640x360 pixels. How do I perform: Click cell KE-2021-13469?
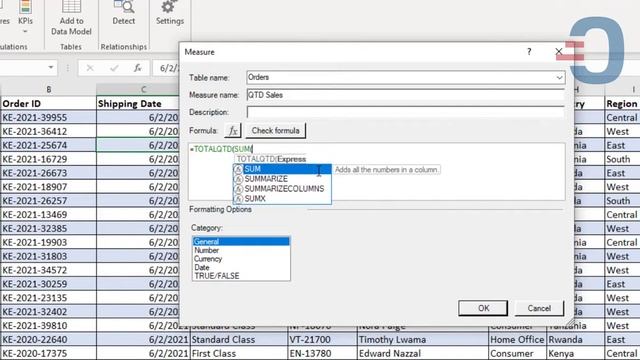(49, 215)
